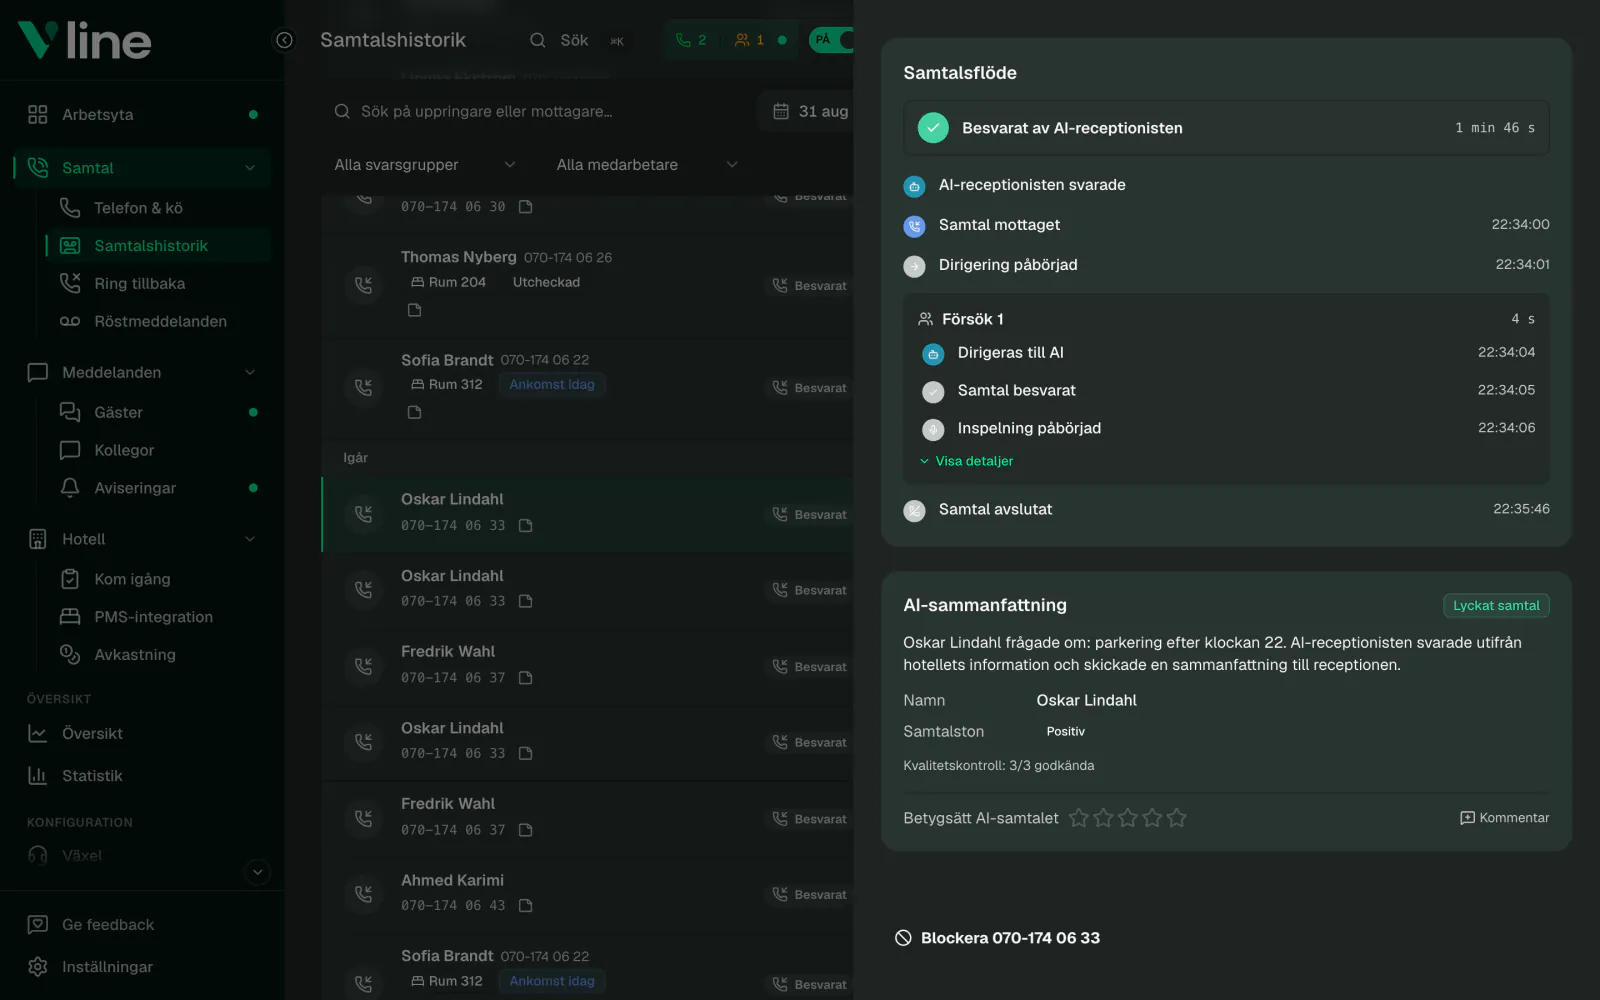Viewport: 1600px width, 1000px height.
Task: Click the Statistik bar chart icon
Action: click(38, 775)
